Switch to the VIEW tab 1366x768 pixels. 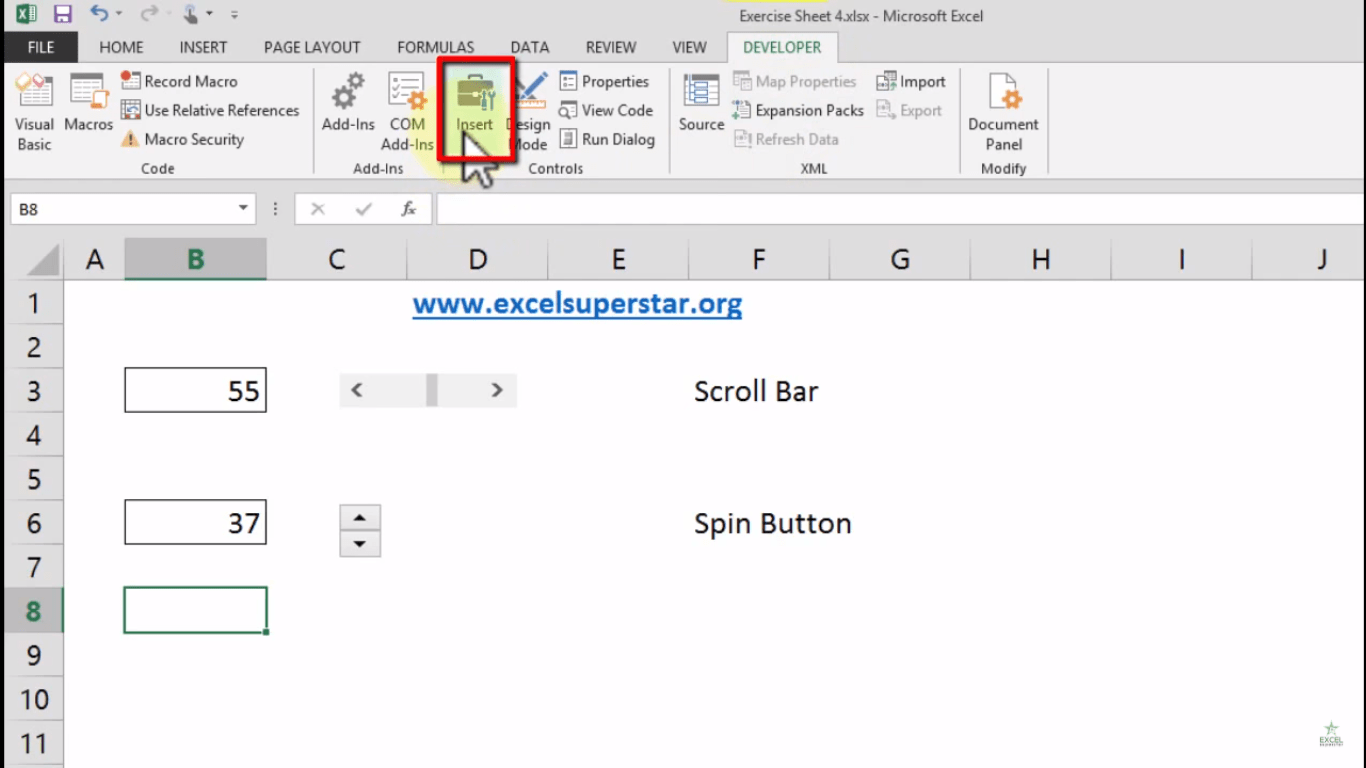[x=689, y=47]
